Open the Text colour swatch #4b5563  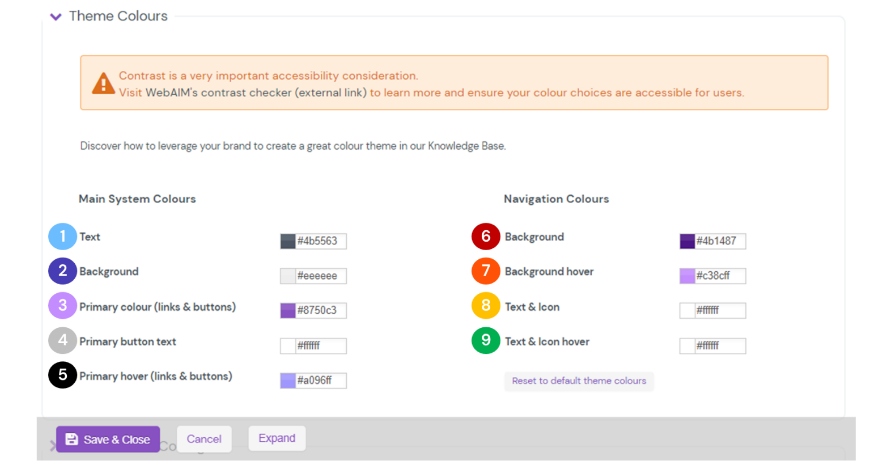288,241
